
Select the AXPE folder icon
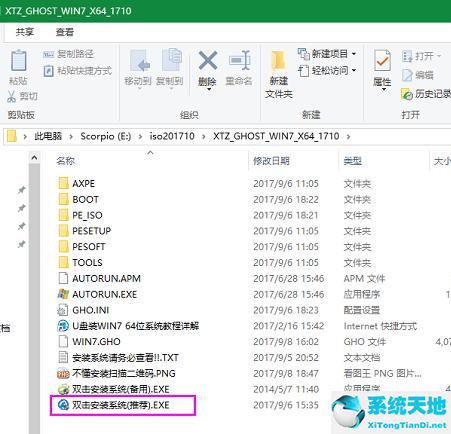pos(63,183)
